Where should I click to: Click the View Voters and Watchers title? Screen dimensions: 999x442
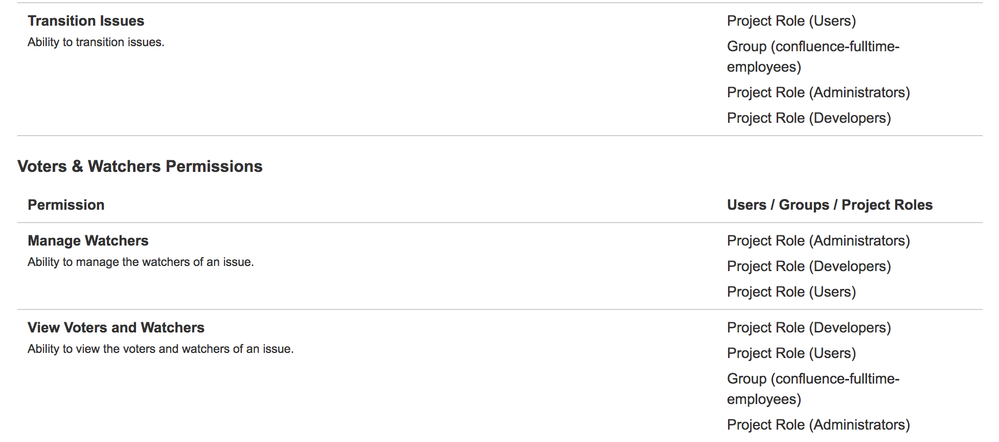click(x=116, y=327)
